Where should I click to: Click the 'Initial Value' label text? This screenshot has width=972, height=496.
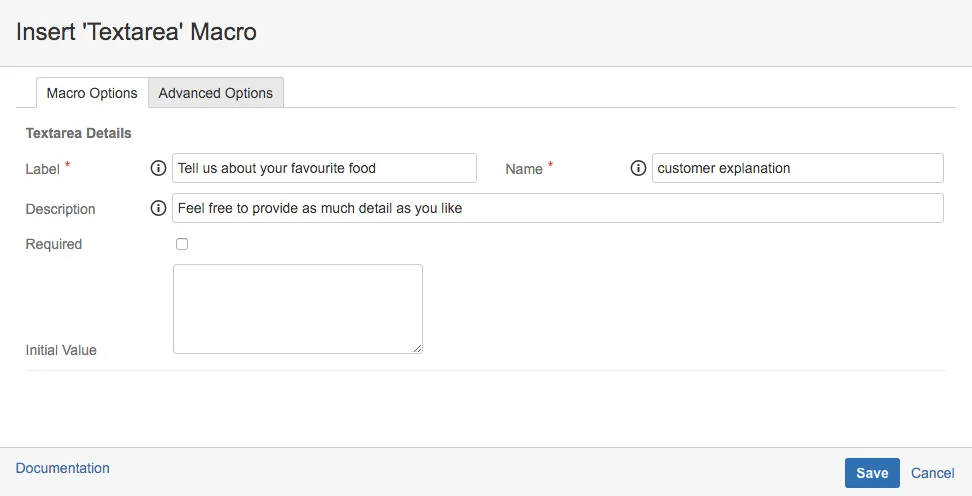pos(61,350)
